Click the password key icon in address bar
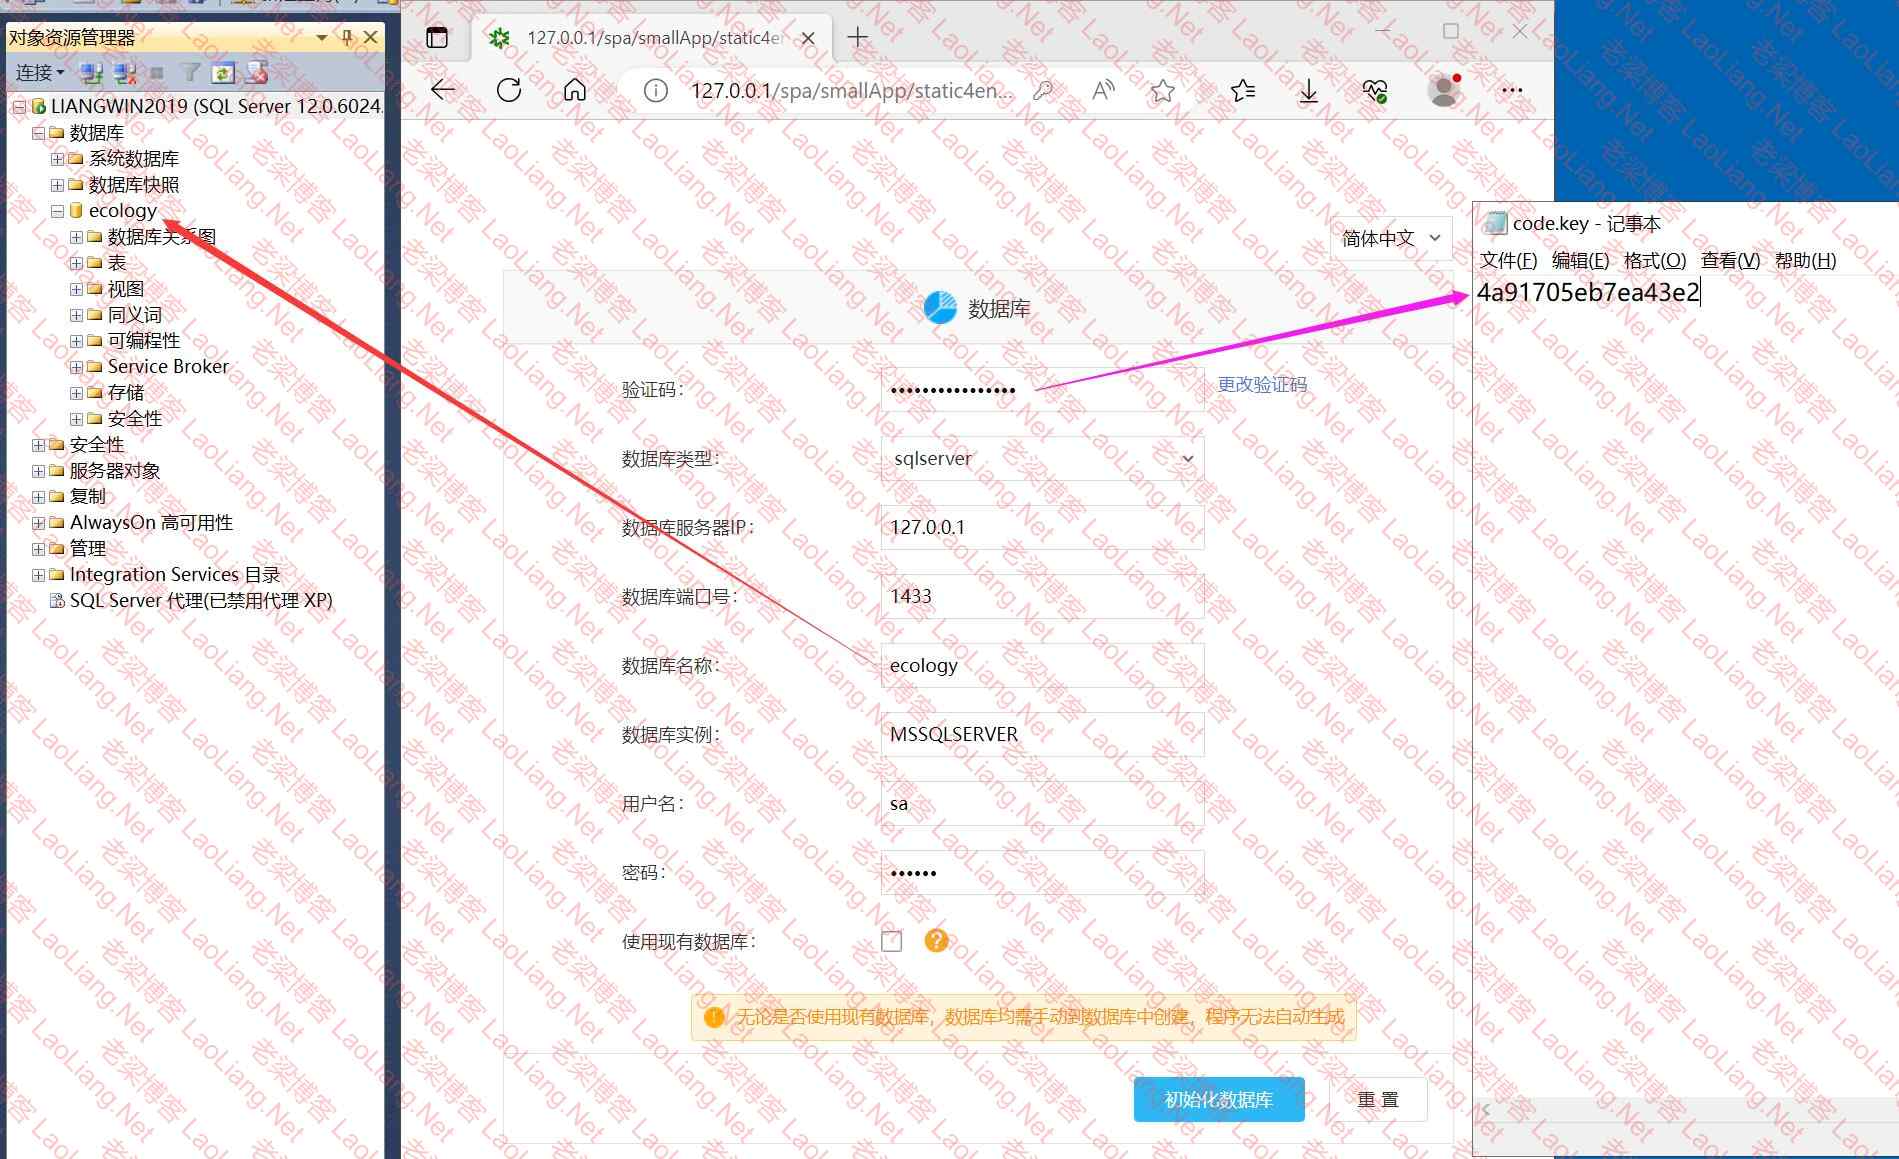This screenshot has width=1899, height=1159. pos(1043,91)
